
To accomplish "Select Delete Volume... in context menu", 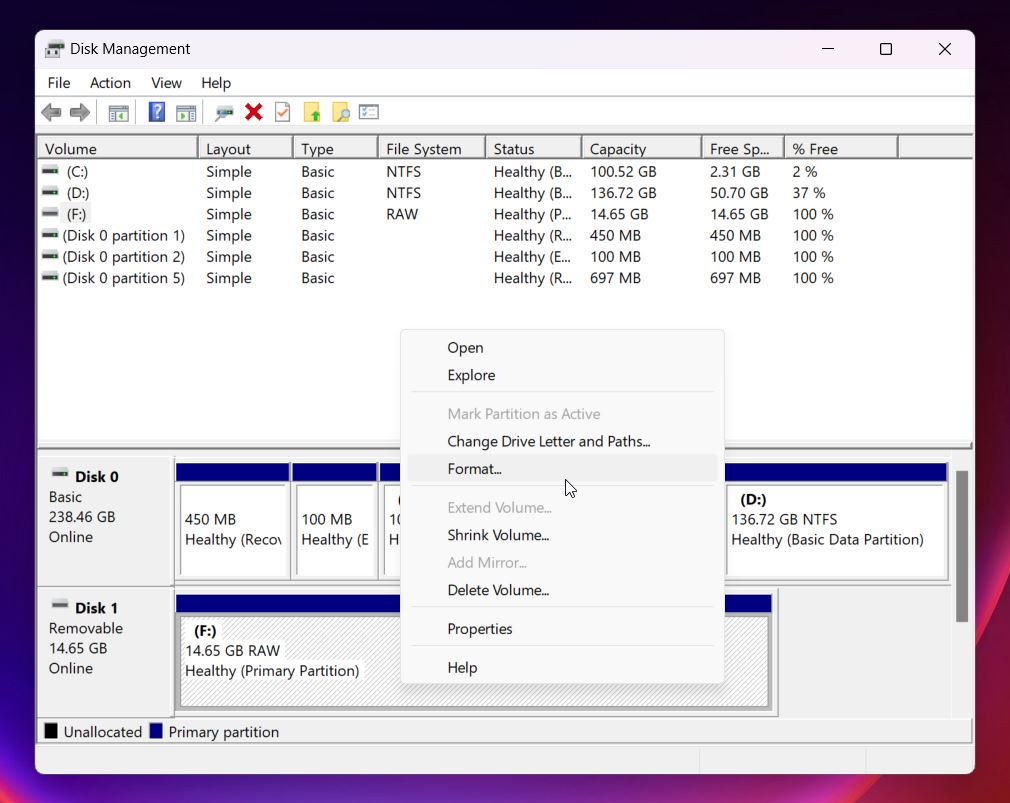I will [562, 590].
